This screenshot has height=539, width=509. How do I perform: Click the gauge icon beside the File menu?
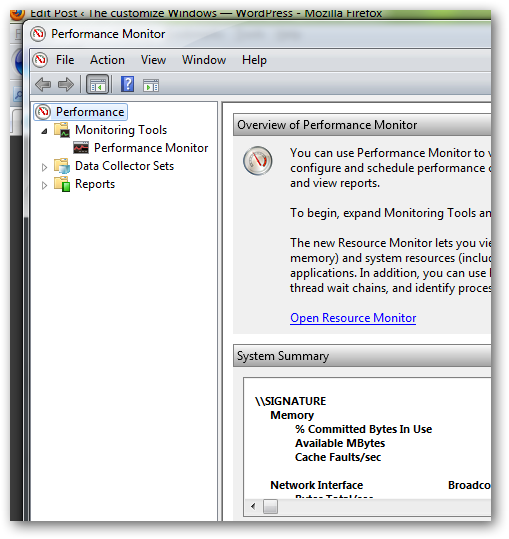pos(40,60)
